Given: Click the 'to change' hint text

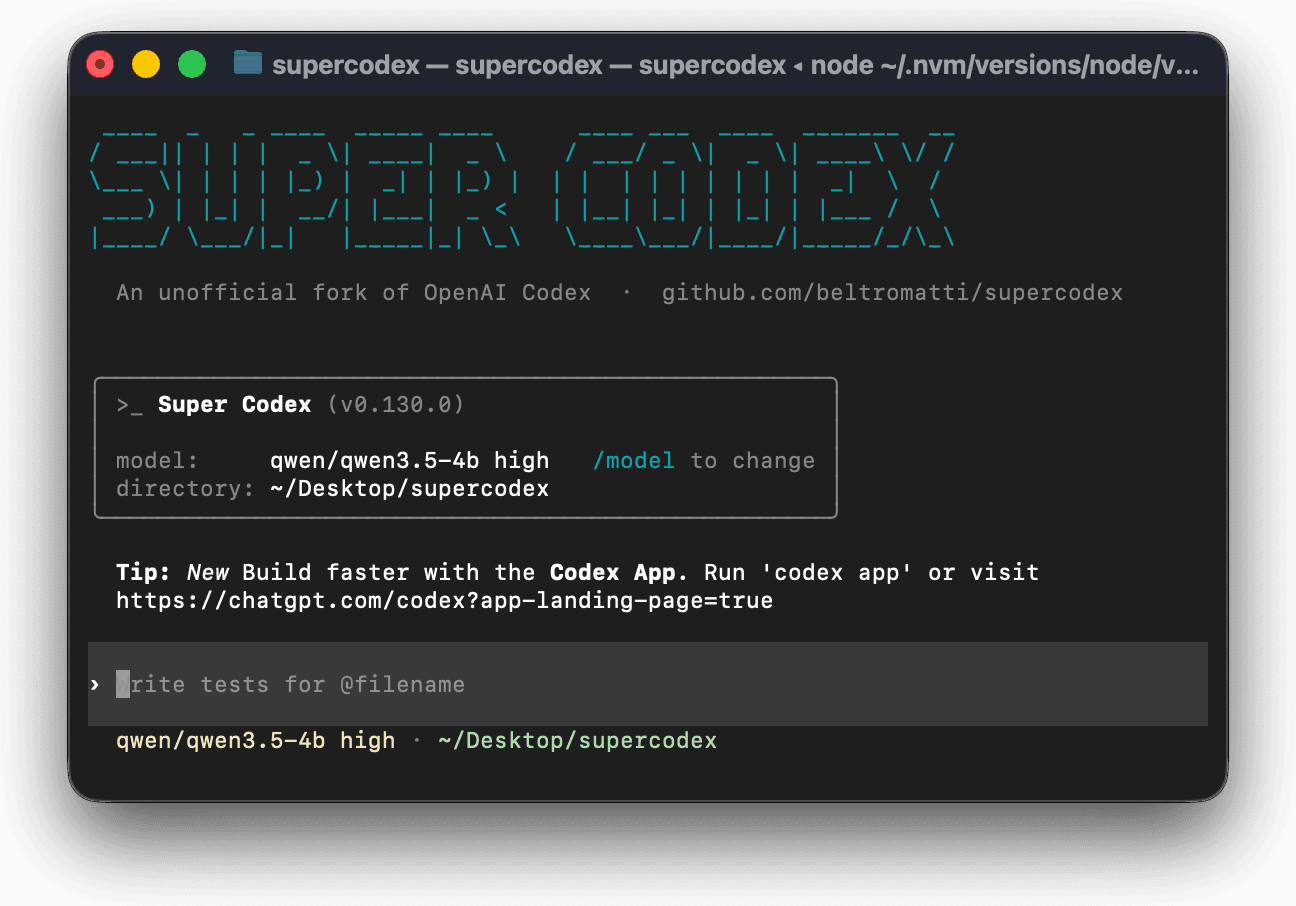Looking at the screenshot, I should click(x=752, y=461).
